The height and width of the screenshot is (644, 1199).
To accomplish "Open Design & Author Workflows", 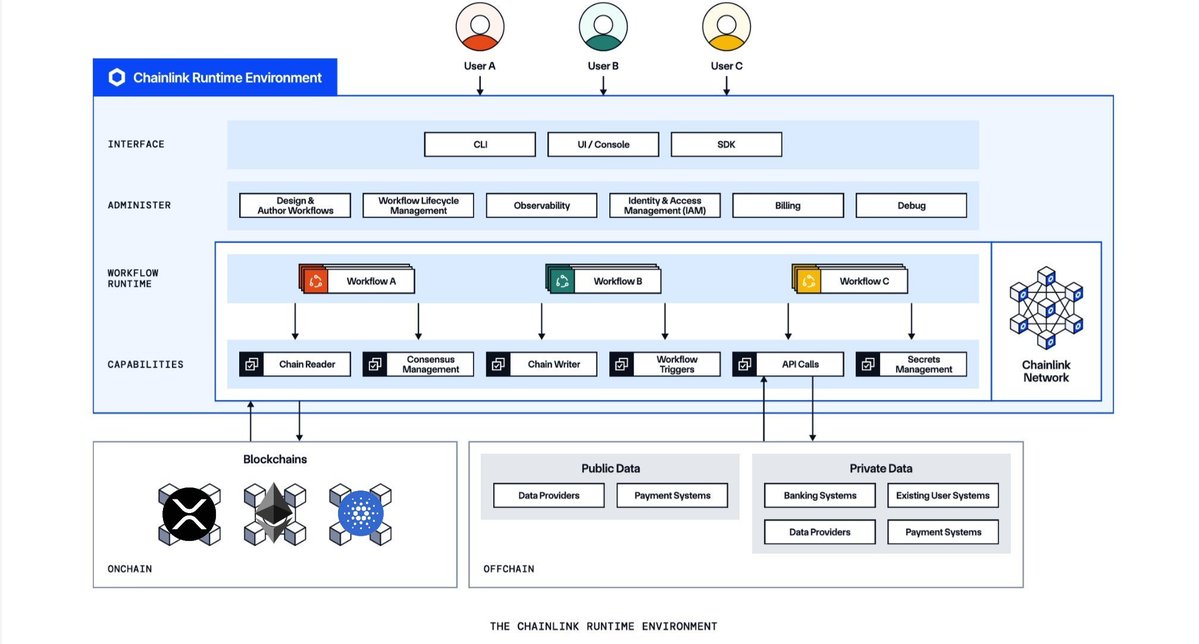I will tap(295, 205).
